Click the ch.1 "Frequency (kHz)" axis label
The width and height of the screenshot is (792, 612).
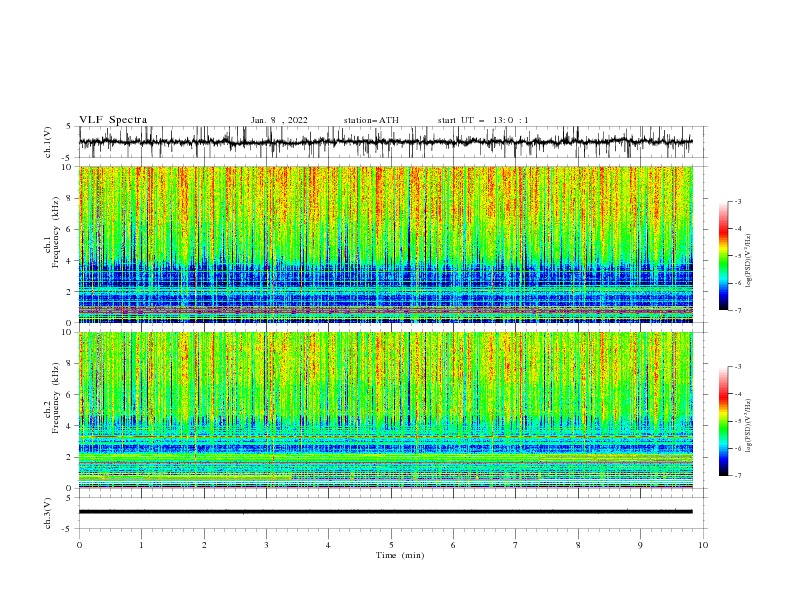point(56,232)
